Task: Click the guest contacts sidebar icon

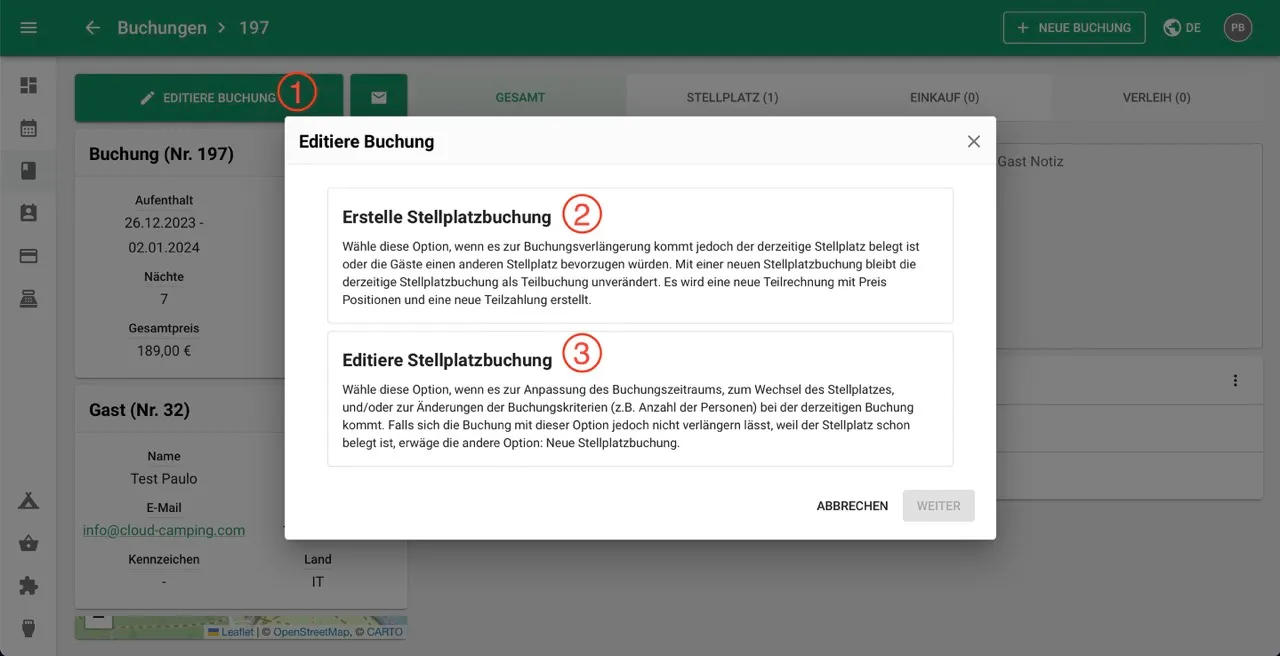Action: [29, 213]
